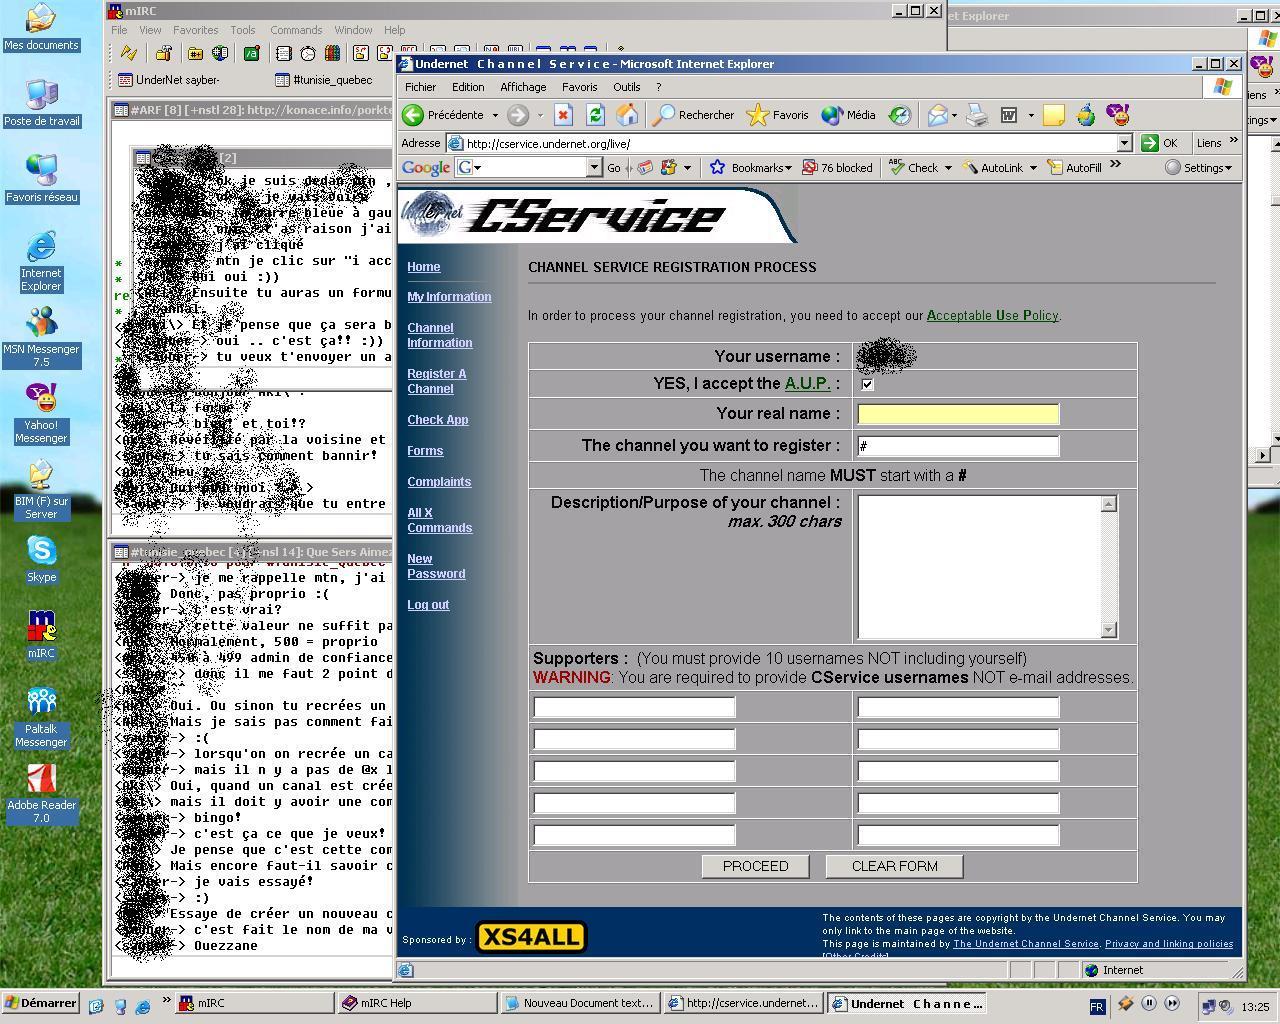Go to the IE Home page

pos(627,115)
